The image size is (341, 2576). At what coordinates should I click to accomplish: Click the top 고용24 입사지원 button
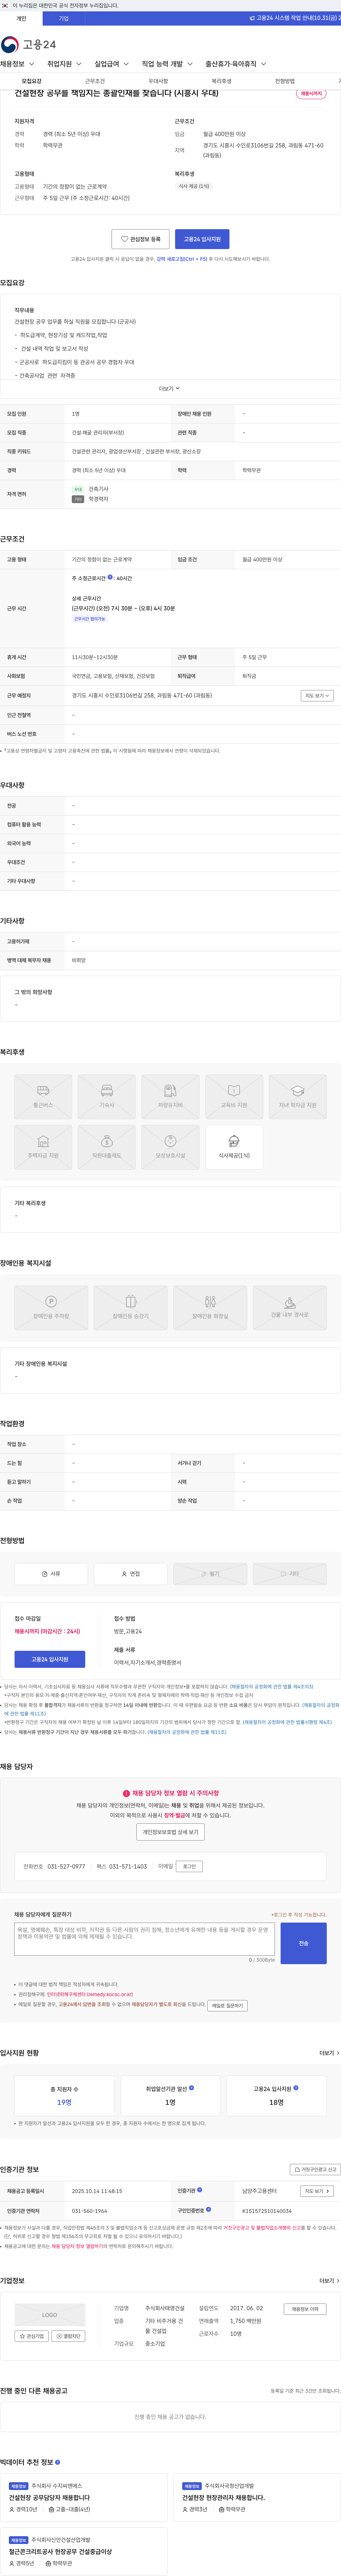pos(202,239)
